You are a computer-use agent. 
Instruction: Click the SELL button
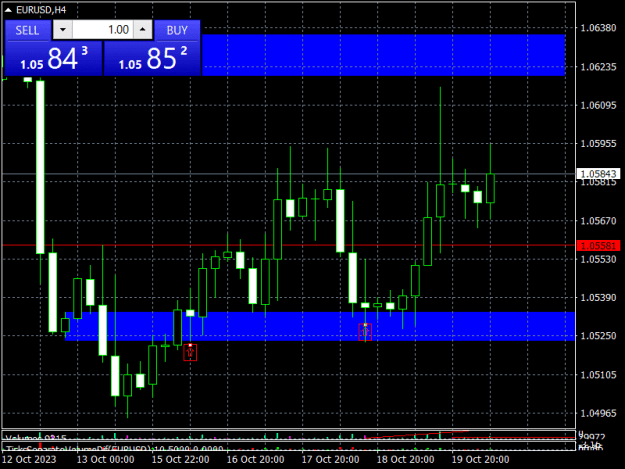(28, 30)
